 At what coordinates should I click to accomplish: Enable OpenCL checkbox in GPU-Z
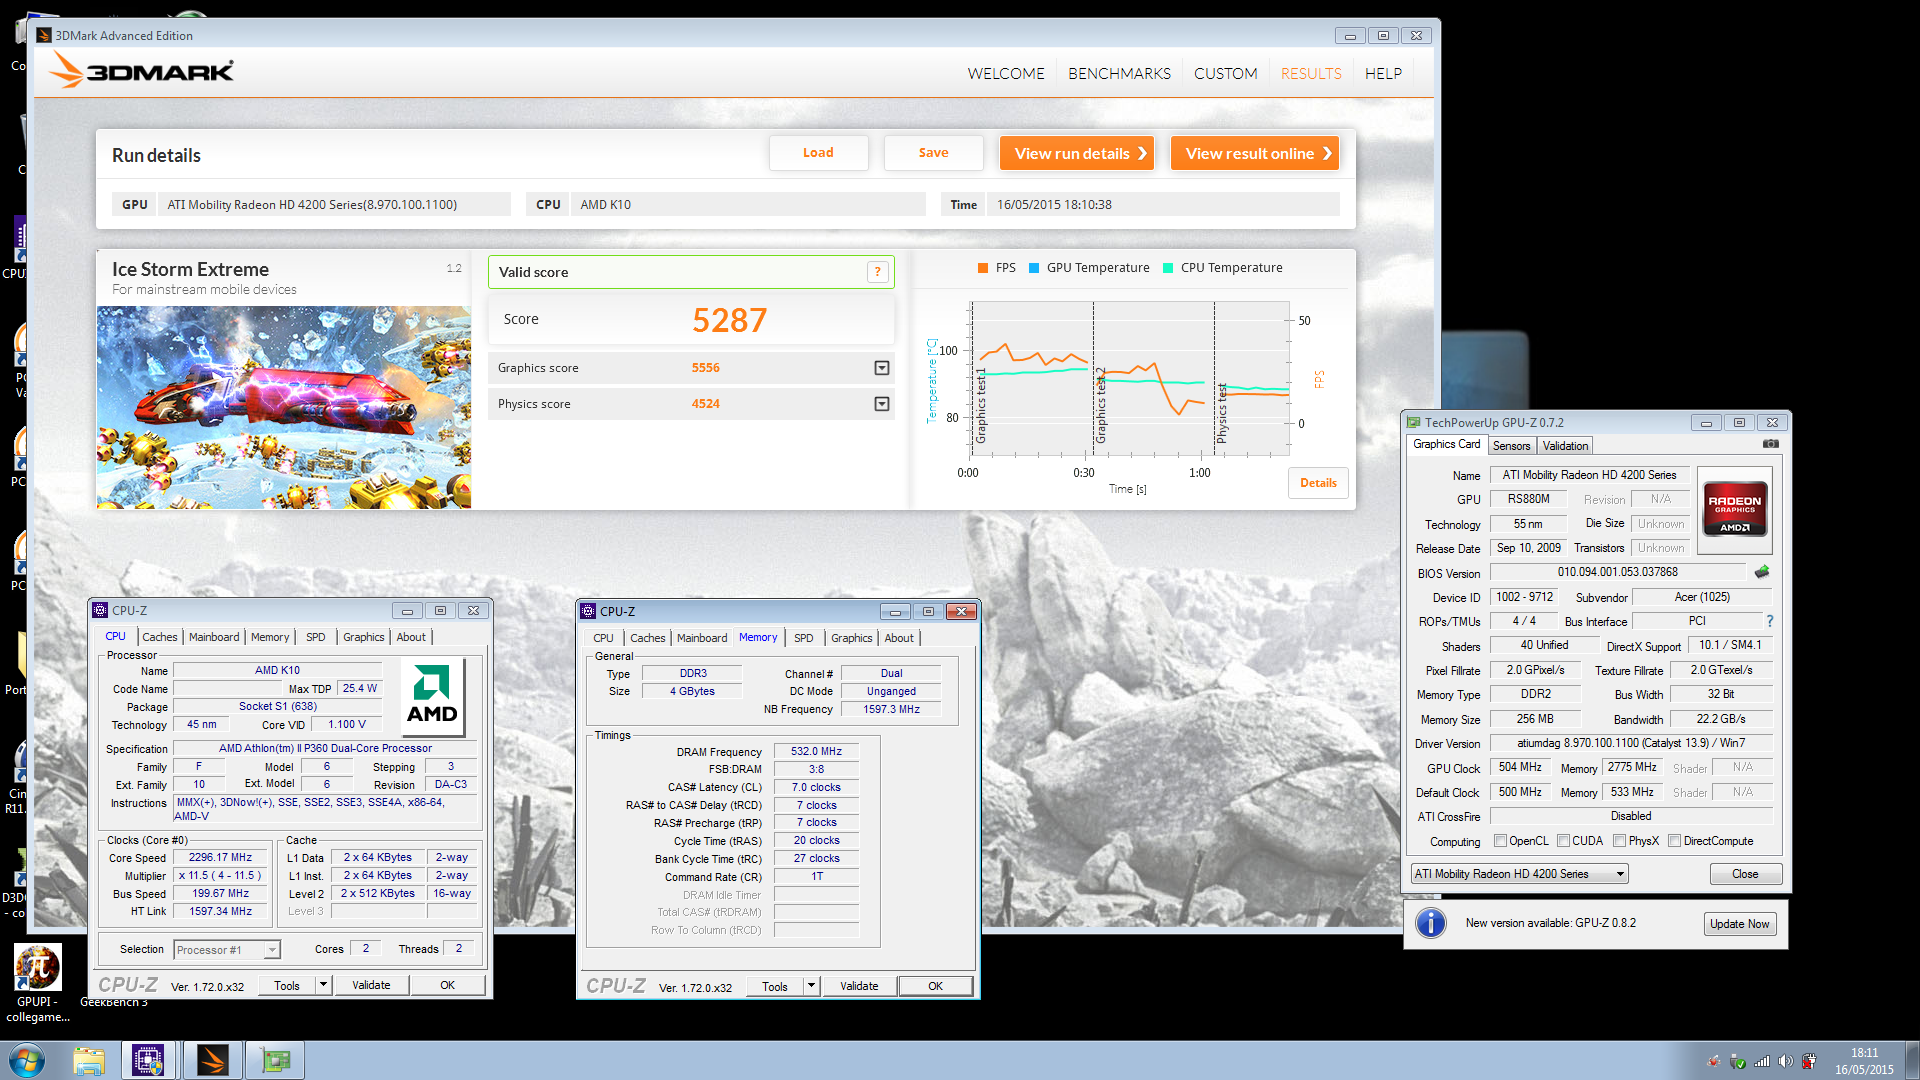tap(1500, 841)
